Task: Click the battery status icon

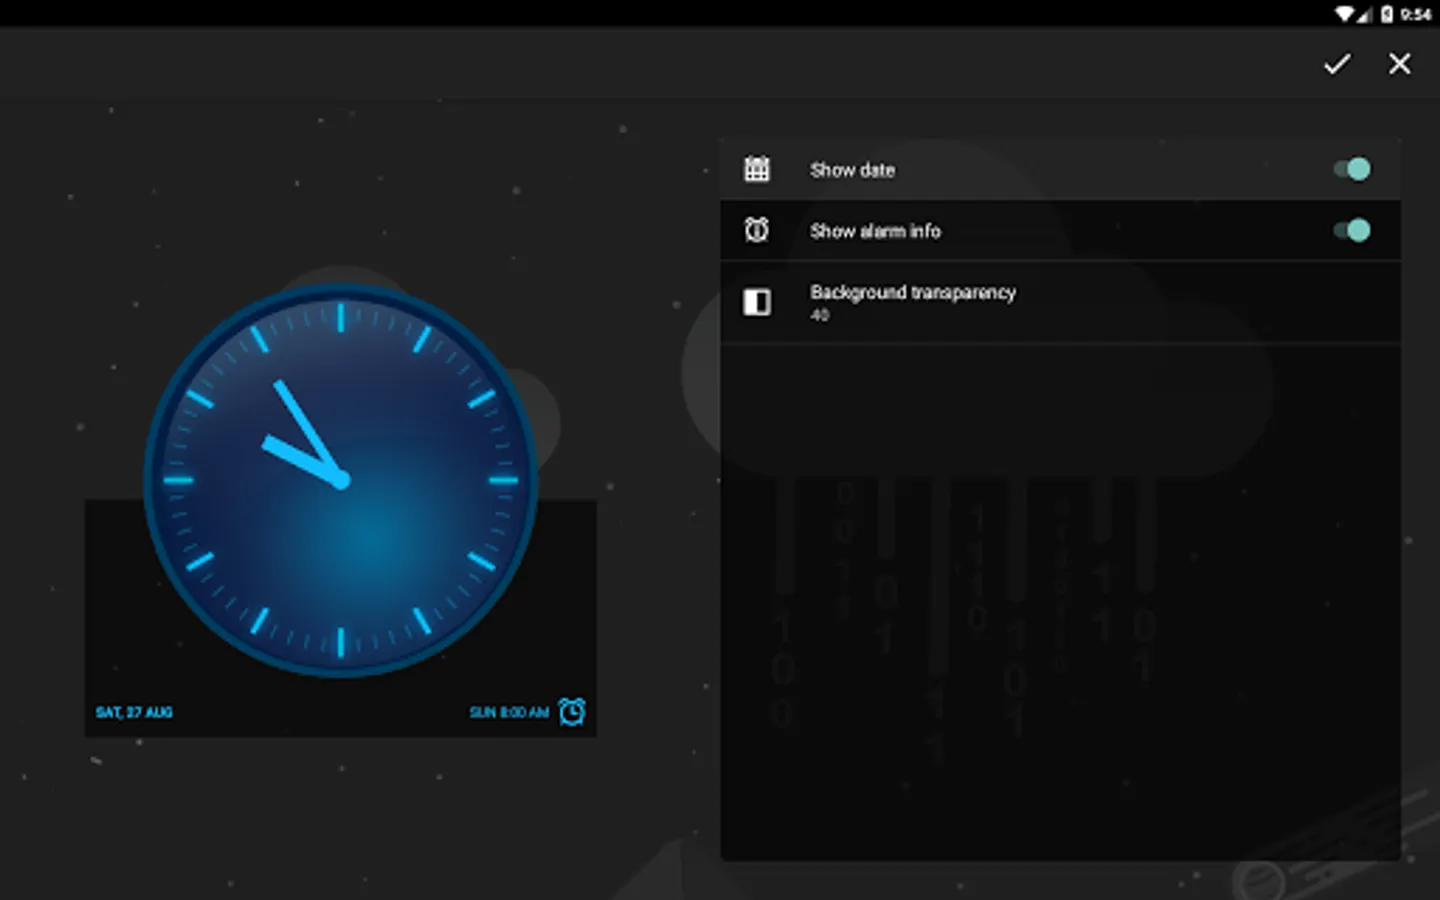Action: pyautogui.click(x=1387, y=14)
